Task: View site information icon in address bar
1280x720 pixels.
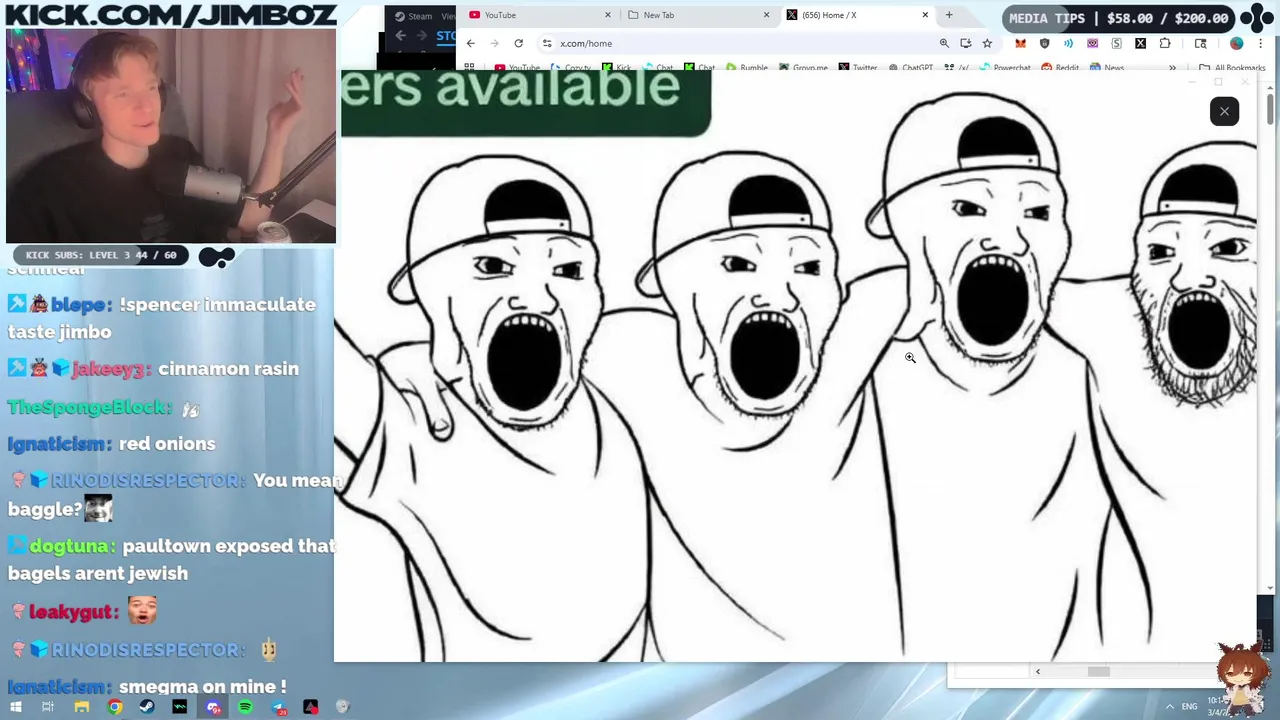Action: 547,43
